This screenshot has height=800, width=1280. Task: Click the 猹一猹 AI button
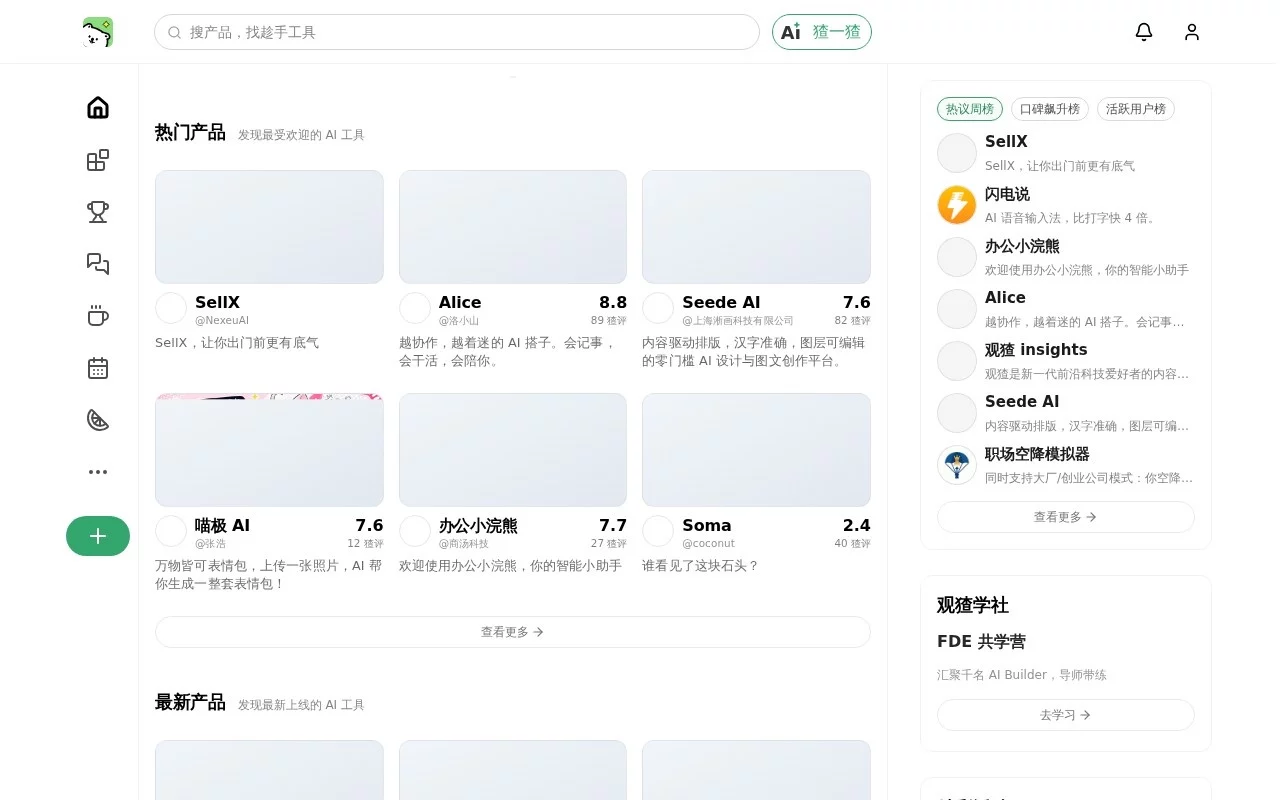[822, 32]
